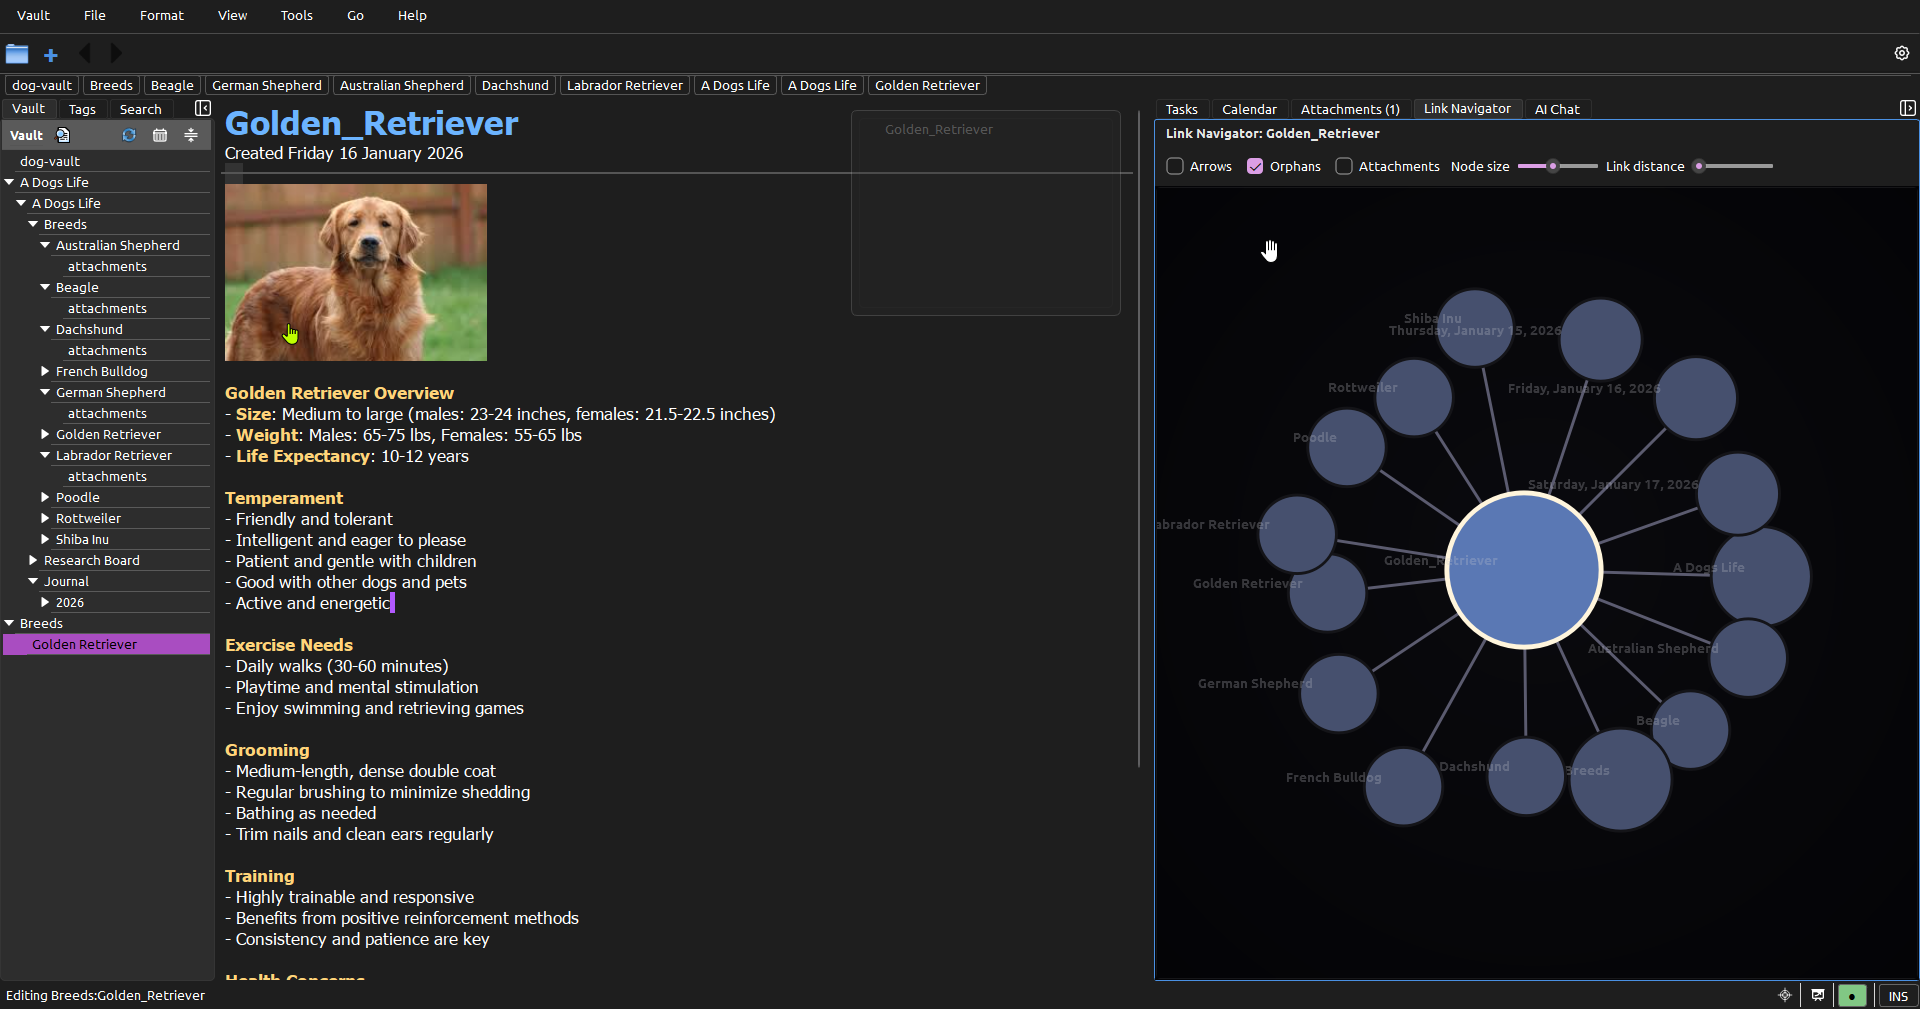Expand the Poodle breed entry
The height and width of the screenshot is (1009, 1920).
coord(44,497)
